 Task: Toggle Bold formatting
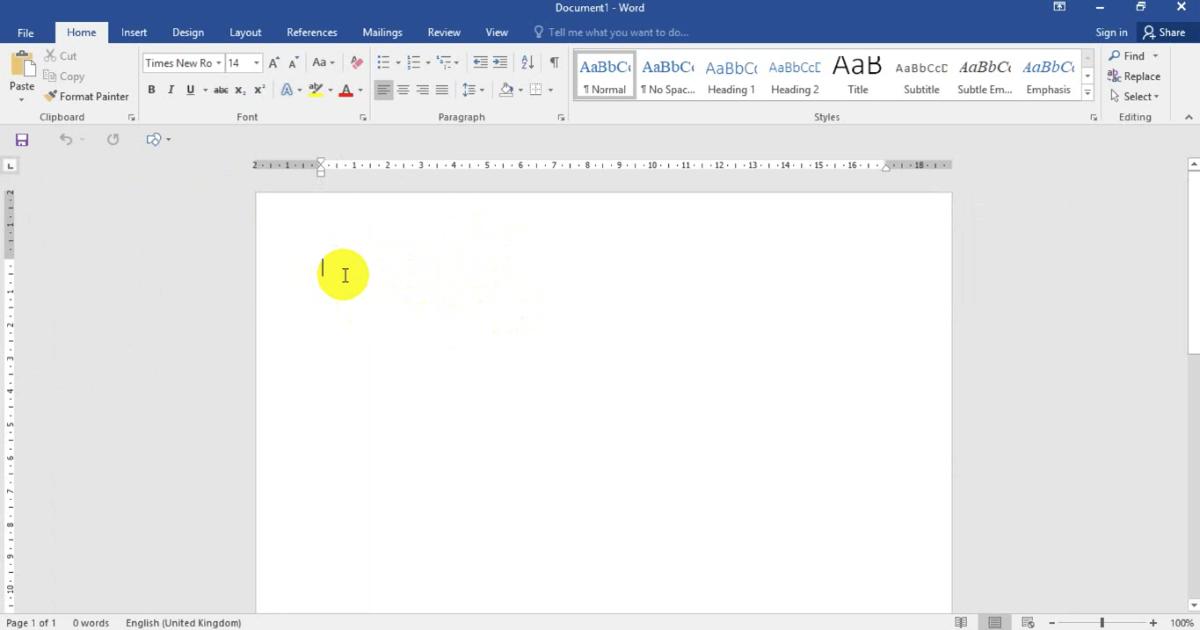click(x=152, y=90)
